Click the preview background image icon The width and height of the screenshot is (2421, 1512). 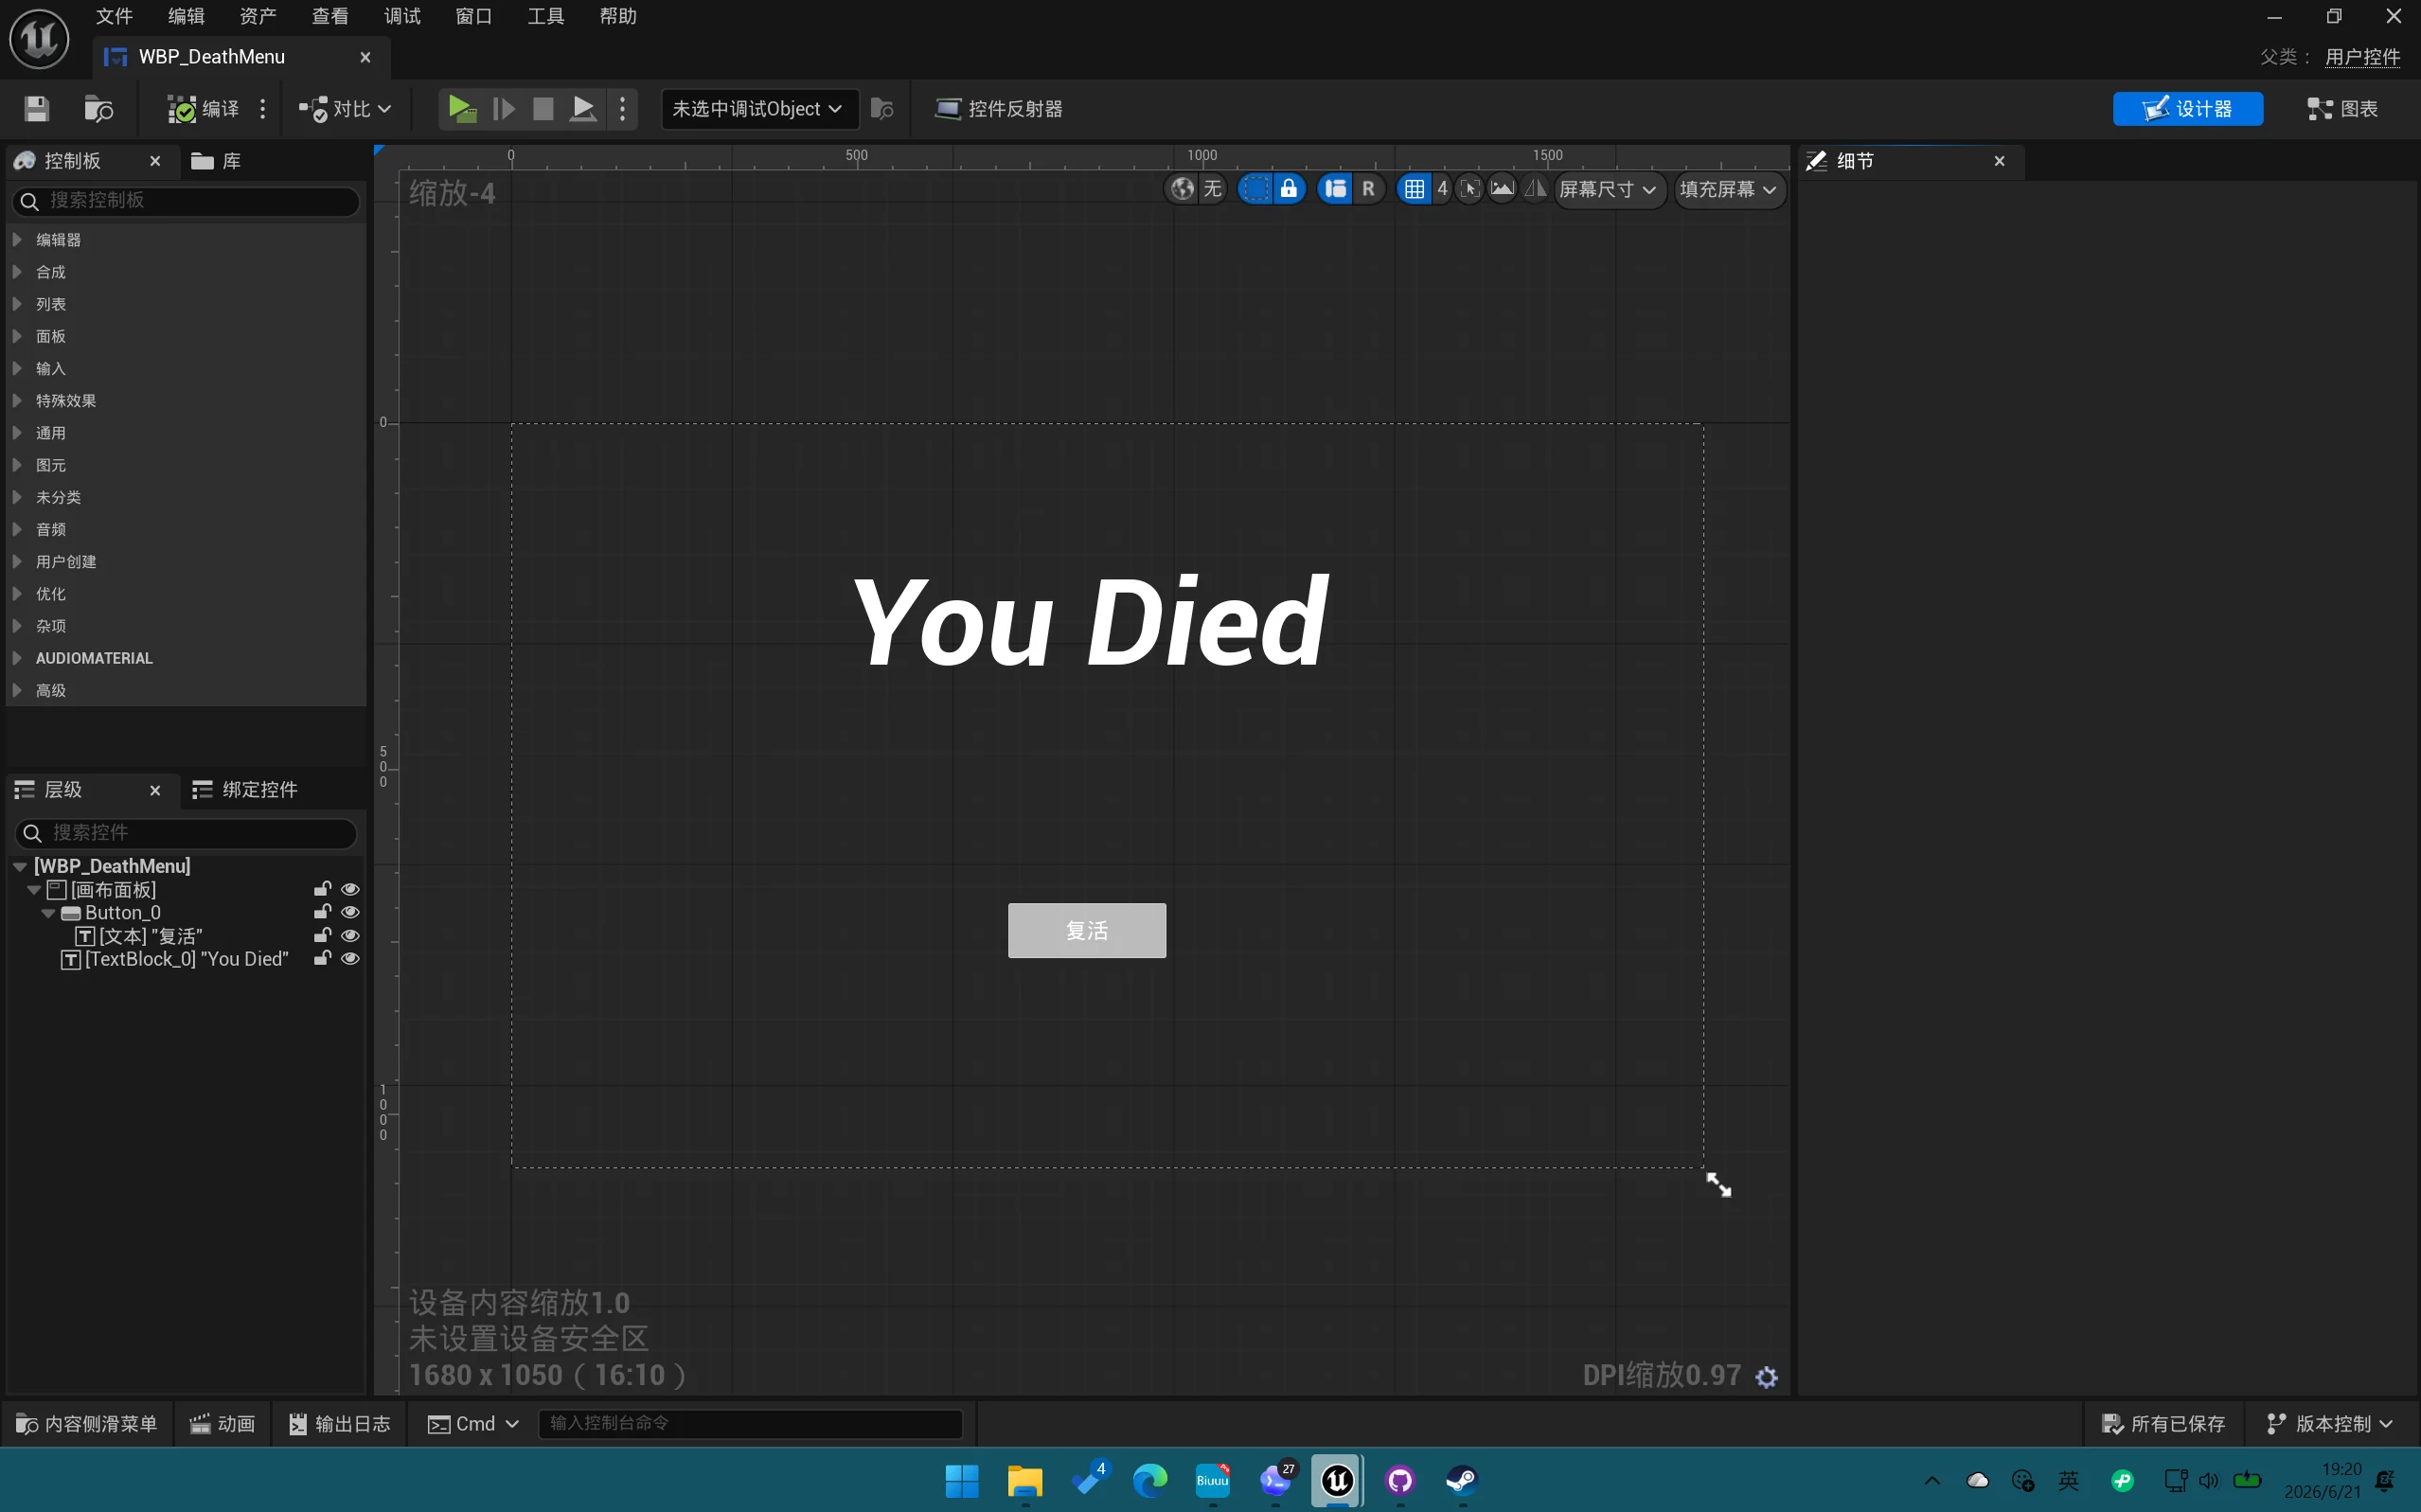point(1502,189)
